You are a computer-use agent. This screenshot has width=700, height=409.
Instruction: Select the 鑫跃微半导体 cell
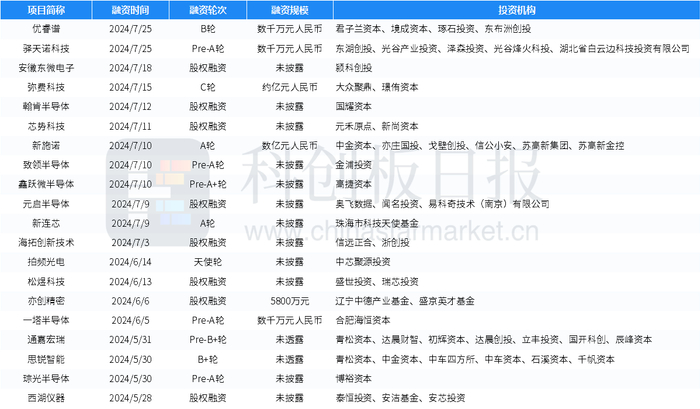(x=46, y=184)
